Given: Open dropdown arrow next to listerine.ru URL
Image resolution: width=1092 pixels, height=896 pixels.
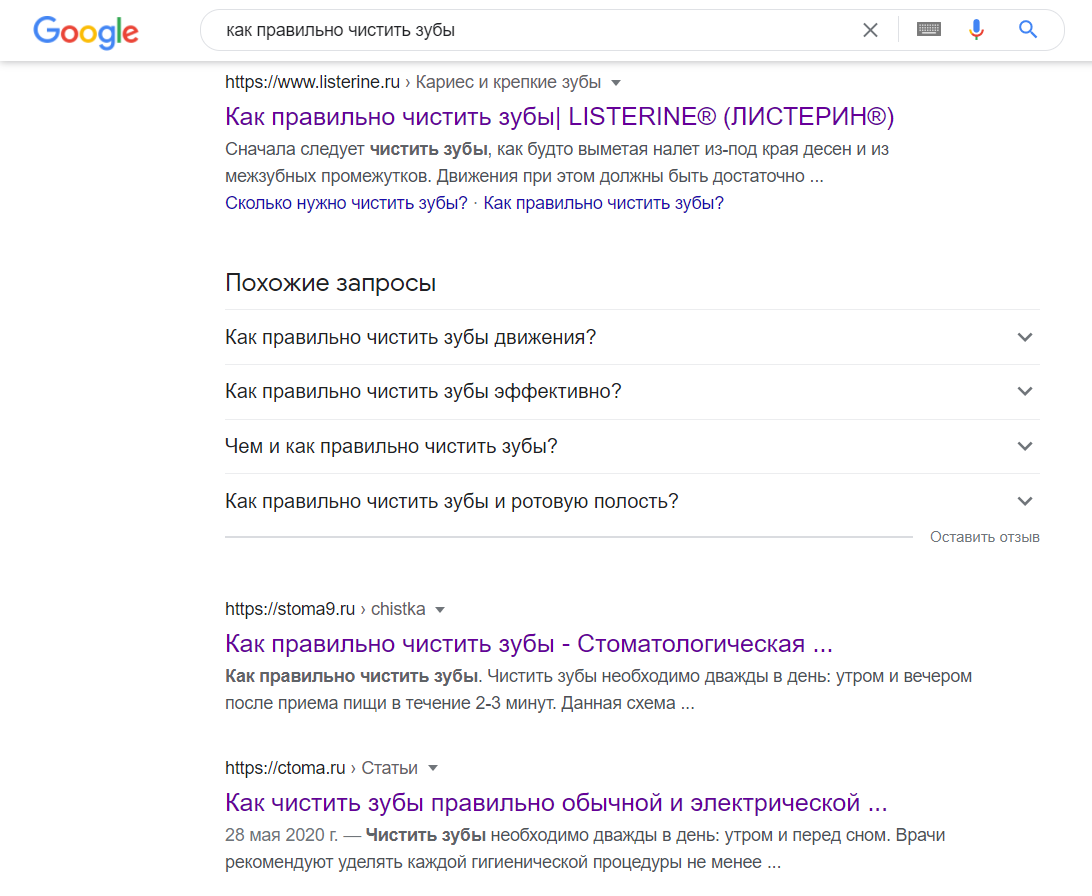Looking at the screenshot, I should coord(616,82).
